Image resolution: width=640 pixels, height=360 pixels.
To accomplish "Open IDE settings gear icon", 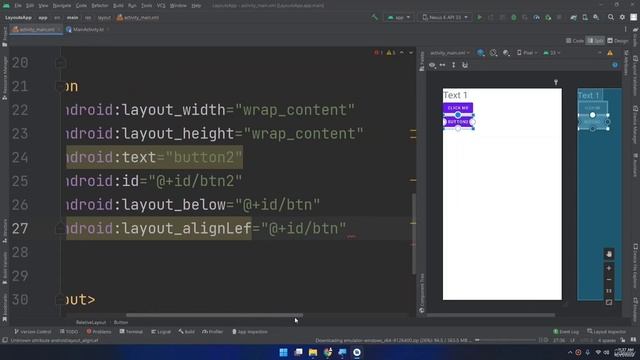I will 622,18.
